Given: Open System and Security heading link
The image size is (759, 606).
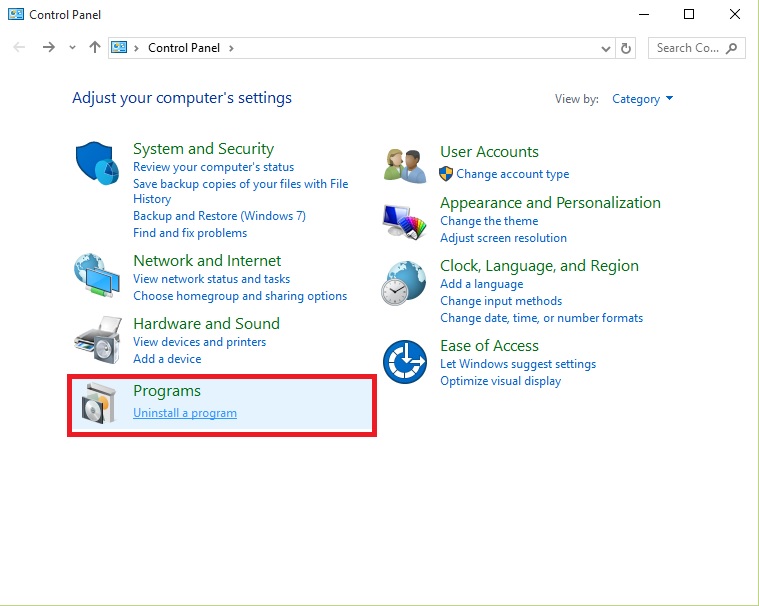Looking at the screenshot, I should [x=203, y=149].
